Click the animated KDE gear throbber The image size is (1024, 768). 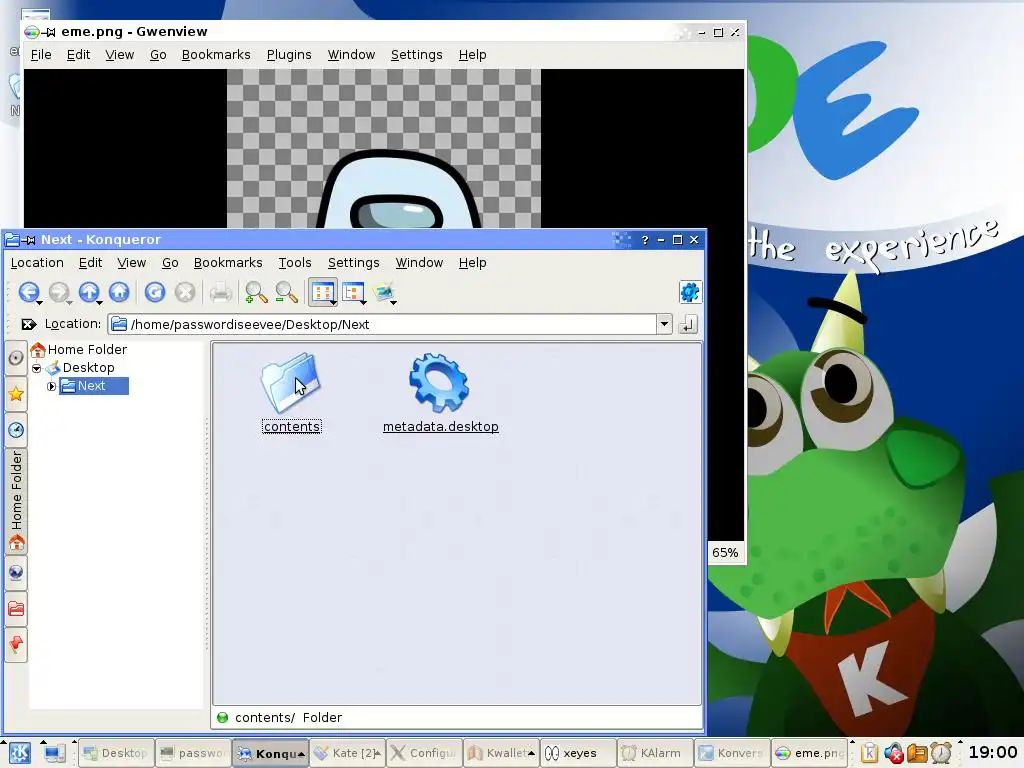pyautogui.click(x=690, y=292)
